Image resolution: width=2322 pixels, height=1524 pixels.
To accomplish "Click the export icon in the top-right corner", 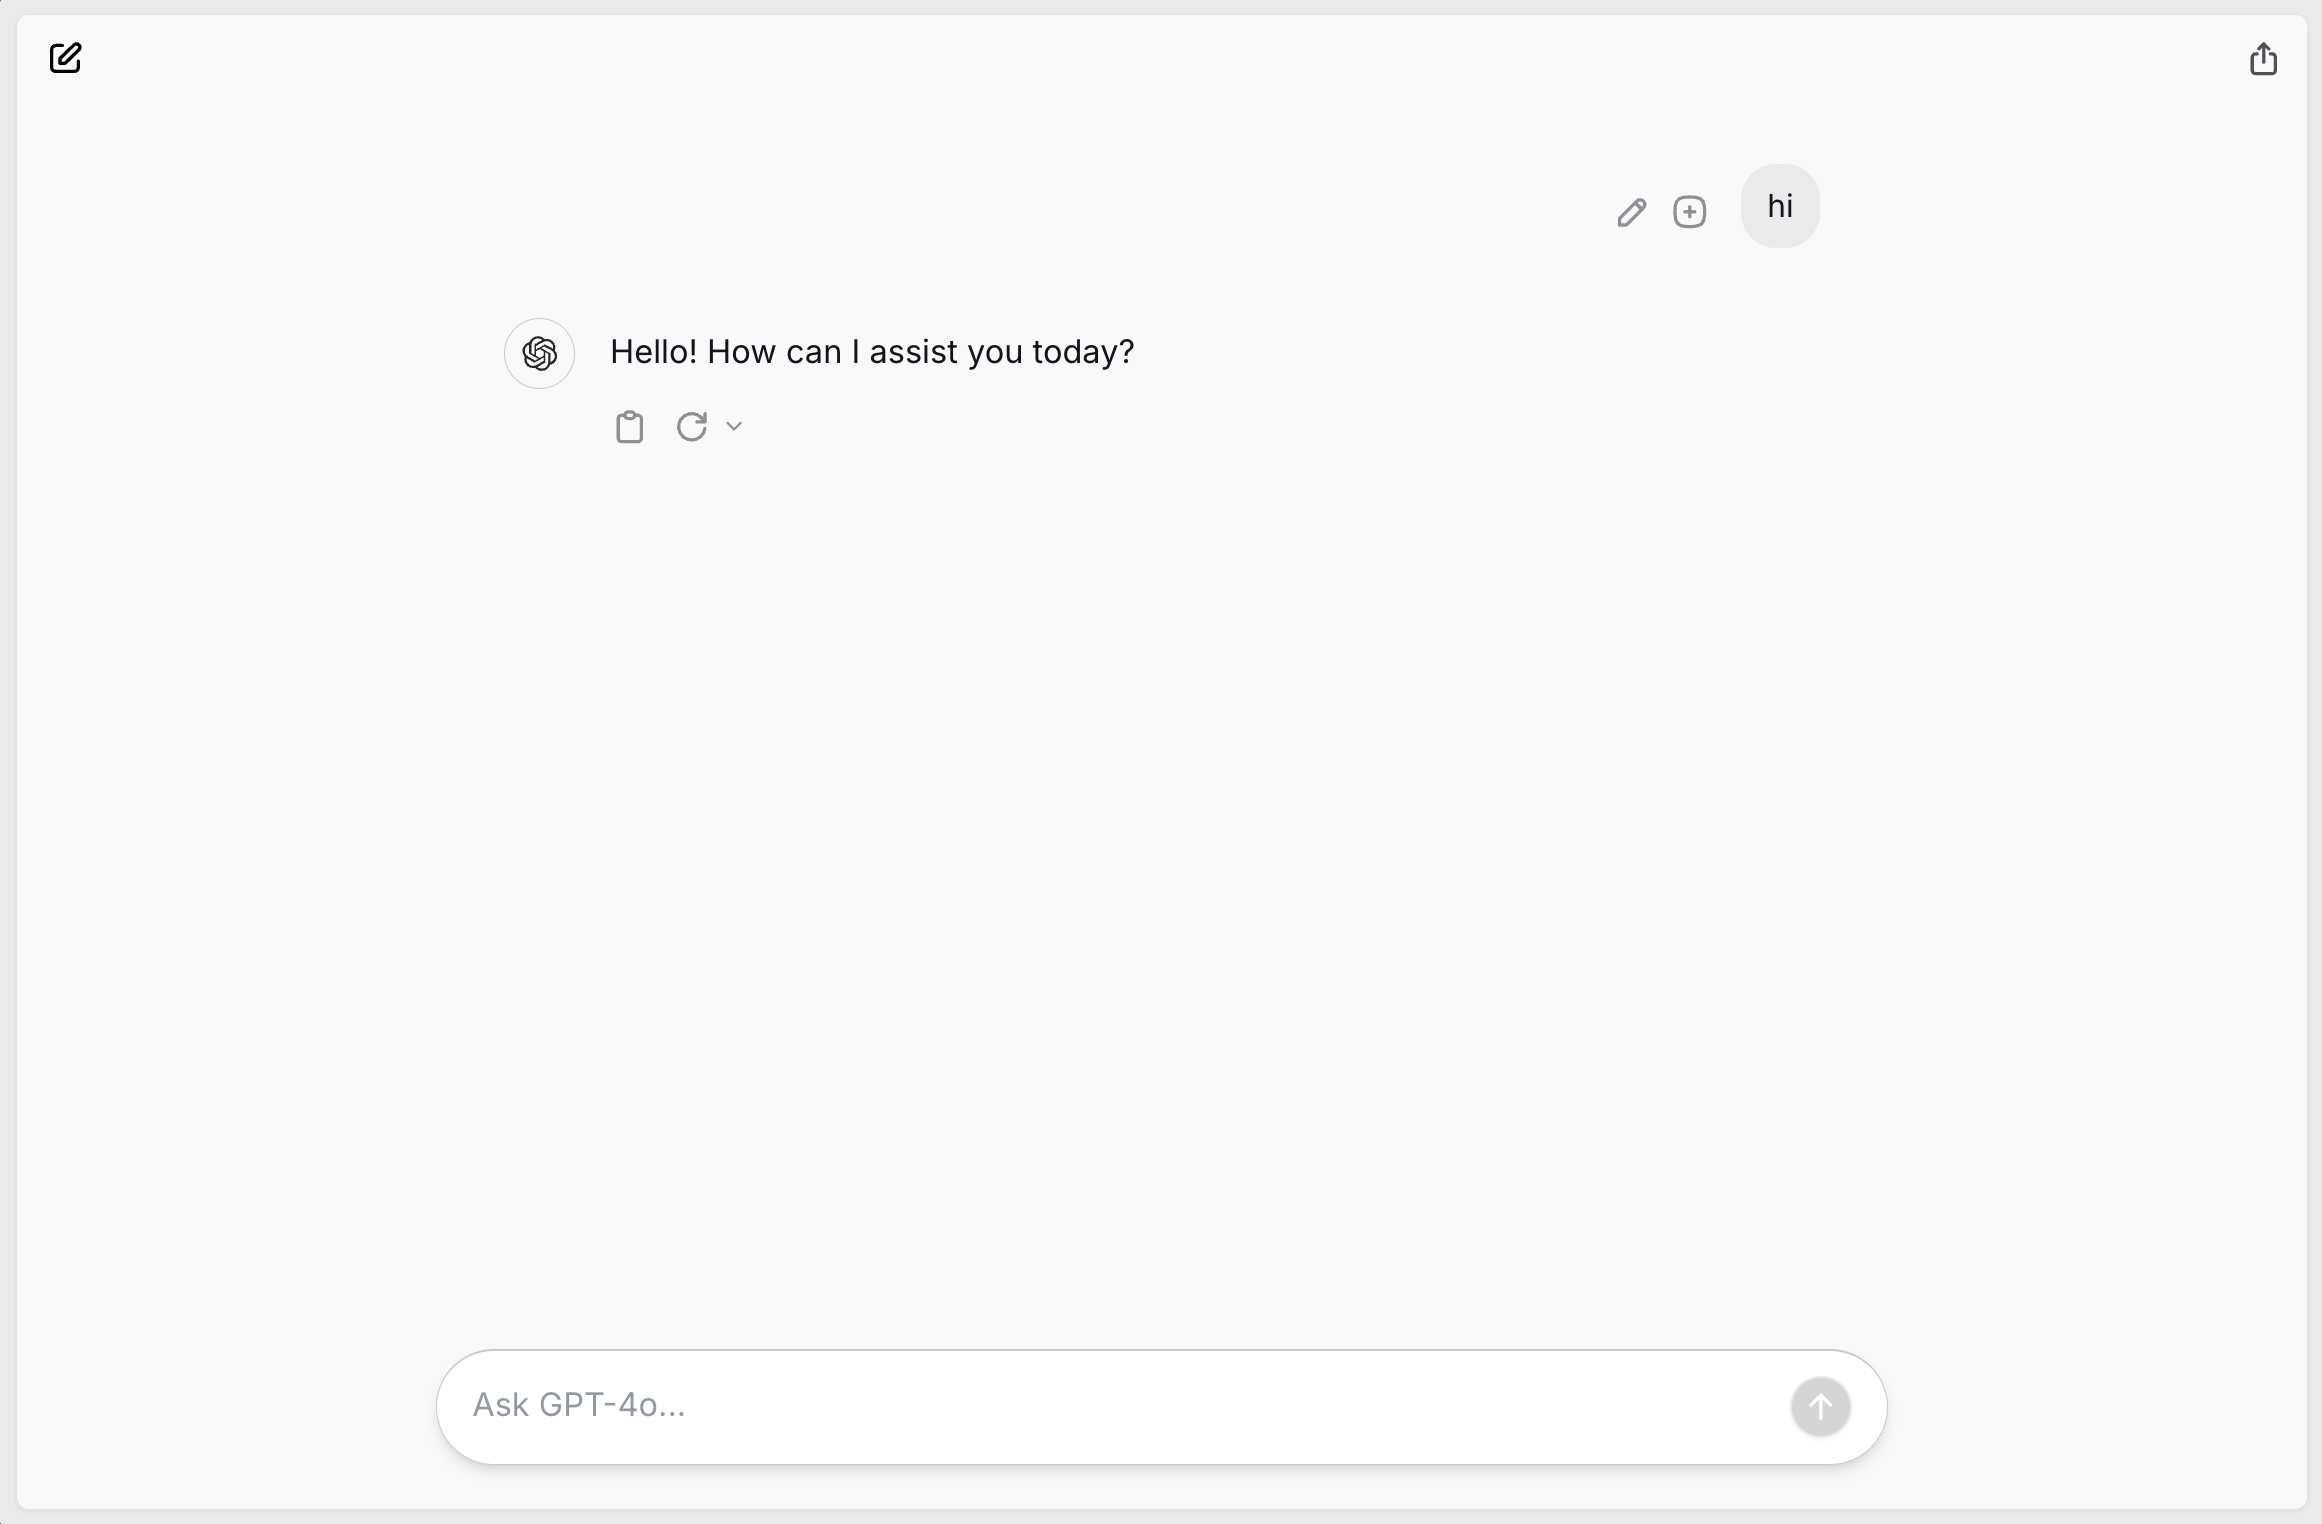I will point(2263,59).
